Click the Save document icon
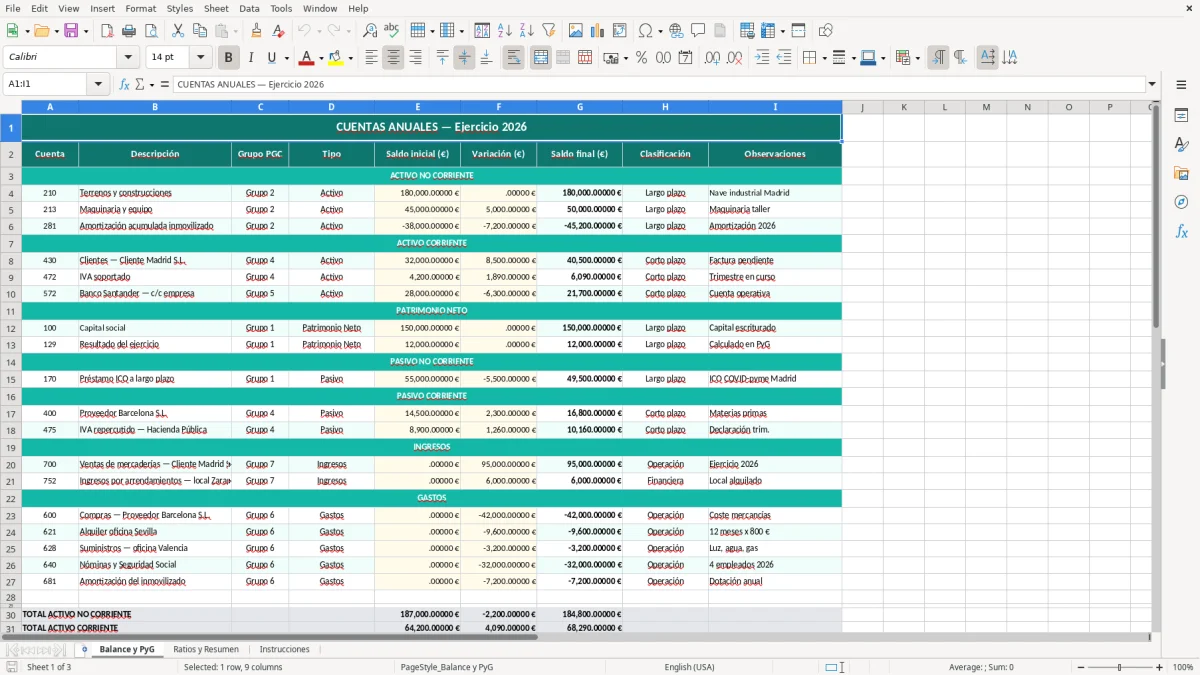 pyautogui.click(x=71, y=31)
